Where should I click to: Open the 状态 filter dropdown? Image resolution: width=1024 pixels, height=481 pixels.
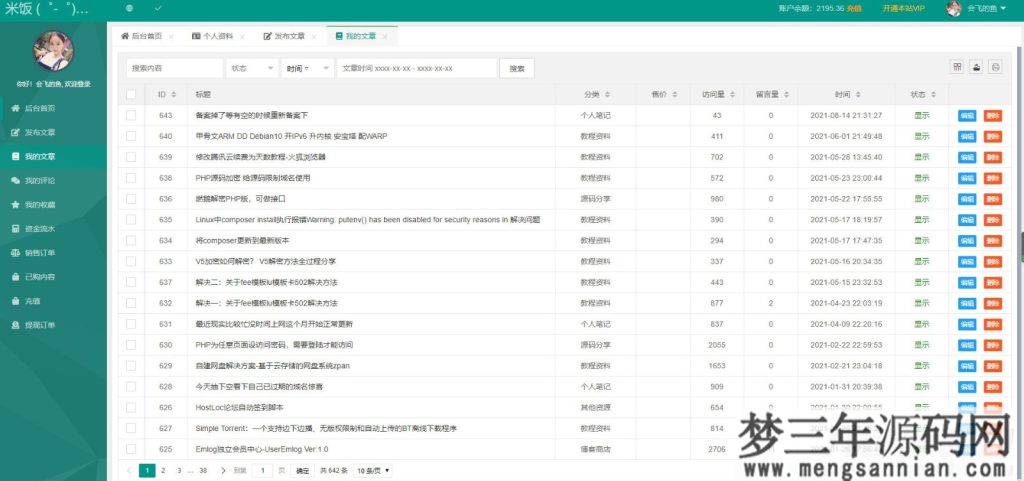[x=252, y=68]
